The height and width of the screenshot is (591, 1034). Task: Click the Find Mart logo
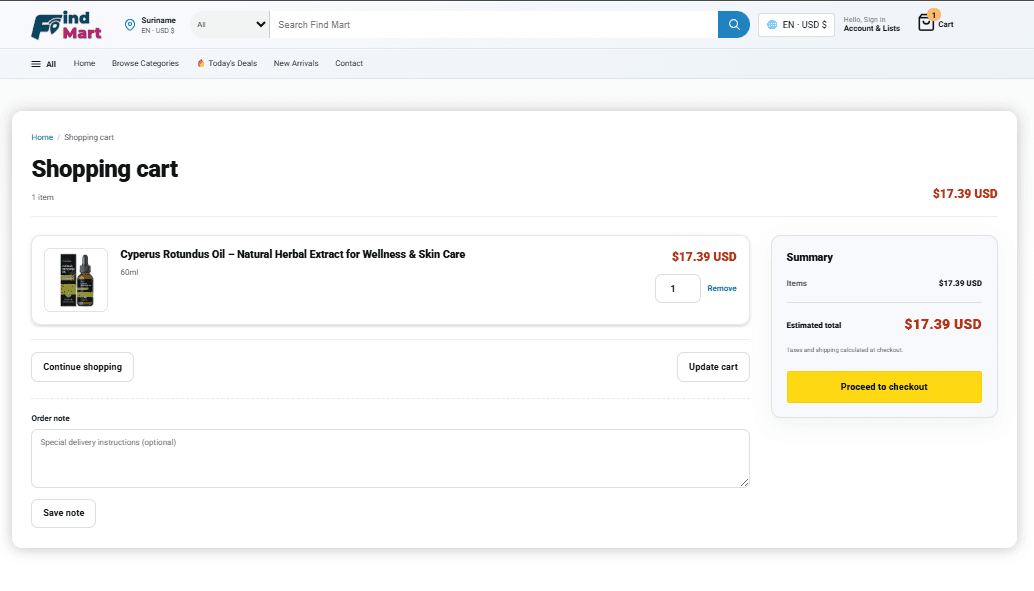tap(66, 25)
